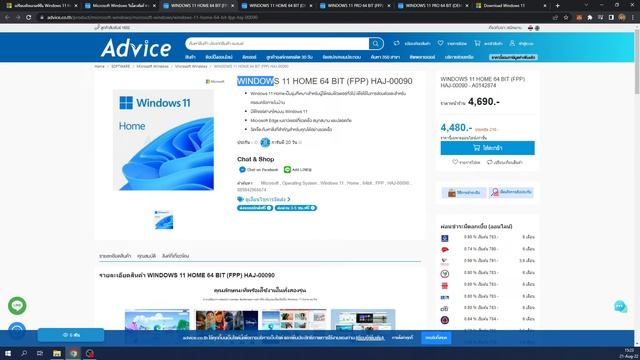Open the browser extensions puzzle icon
Image resolution: width=640 pixels, height=360 pixels.
(590, 18)
